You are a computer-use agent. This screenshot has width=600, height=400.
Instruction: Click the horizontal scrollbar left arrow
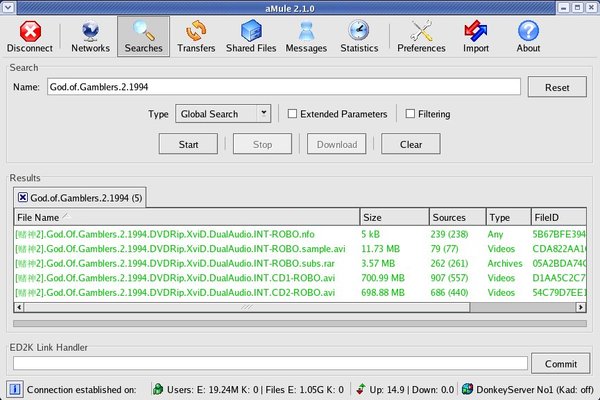coord(19,307)
